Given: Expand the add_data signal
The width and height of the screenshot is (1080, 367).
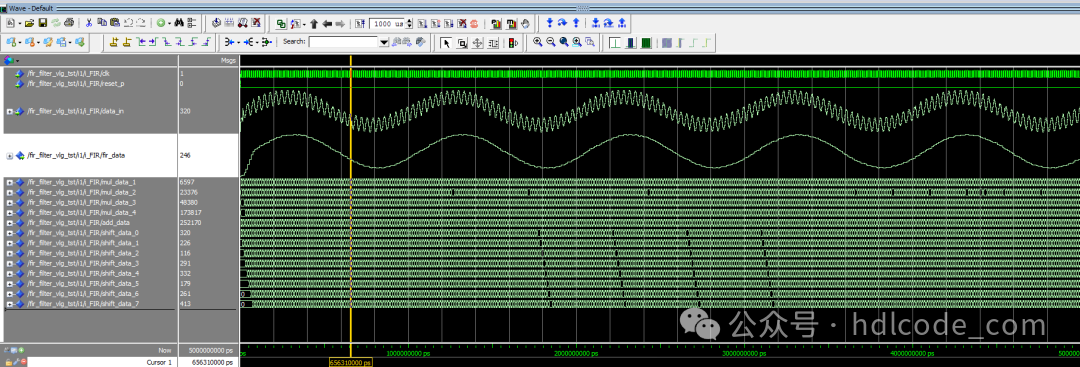Looking at the screenshot, I should pos(10,223).
